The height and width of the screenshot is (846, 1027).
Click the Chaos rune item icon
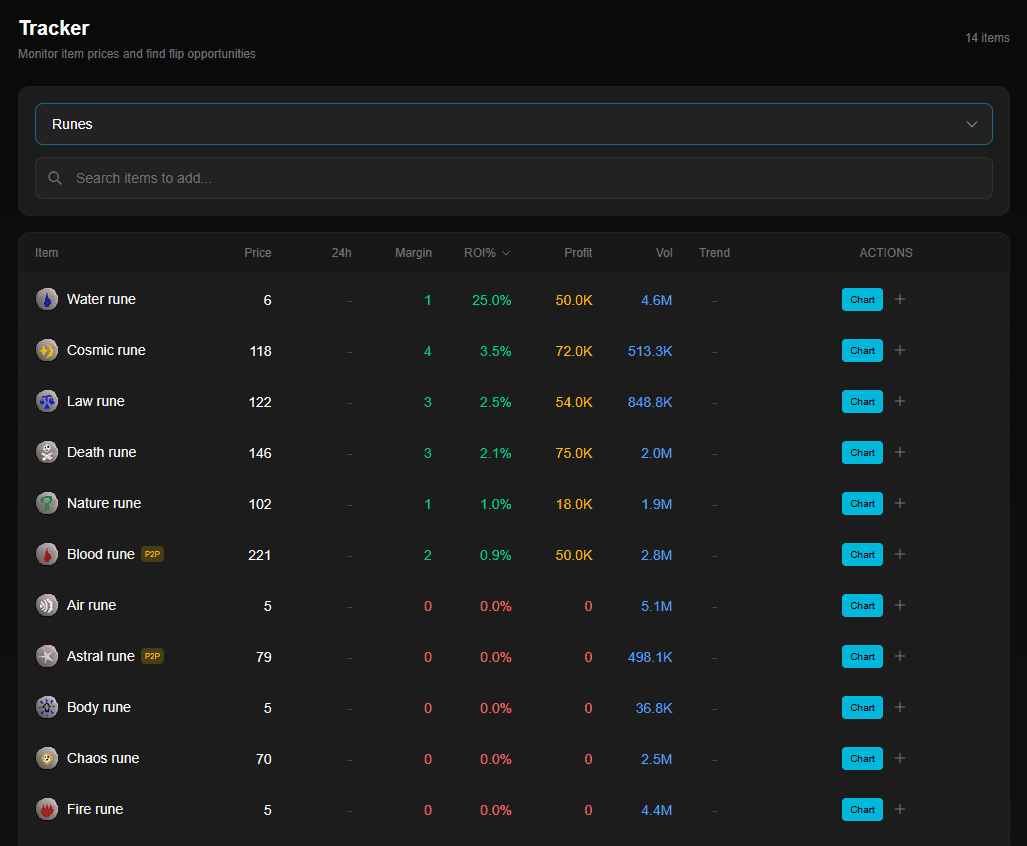coord(47,758)
